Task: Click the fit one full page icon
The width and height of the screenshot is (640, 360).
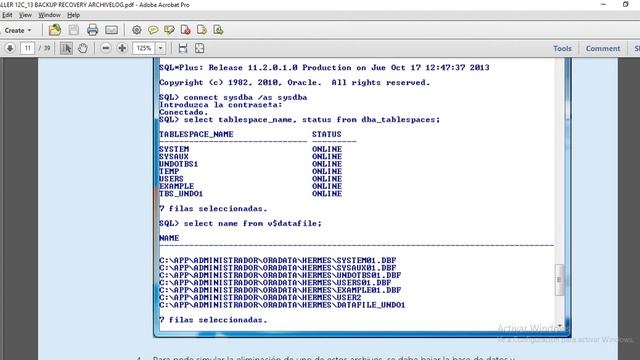Action: [x=199, y=48]
